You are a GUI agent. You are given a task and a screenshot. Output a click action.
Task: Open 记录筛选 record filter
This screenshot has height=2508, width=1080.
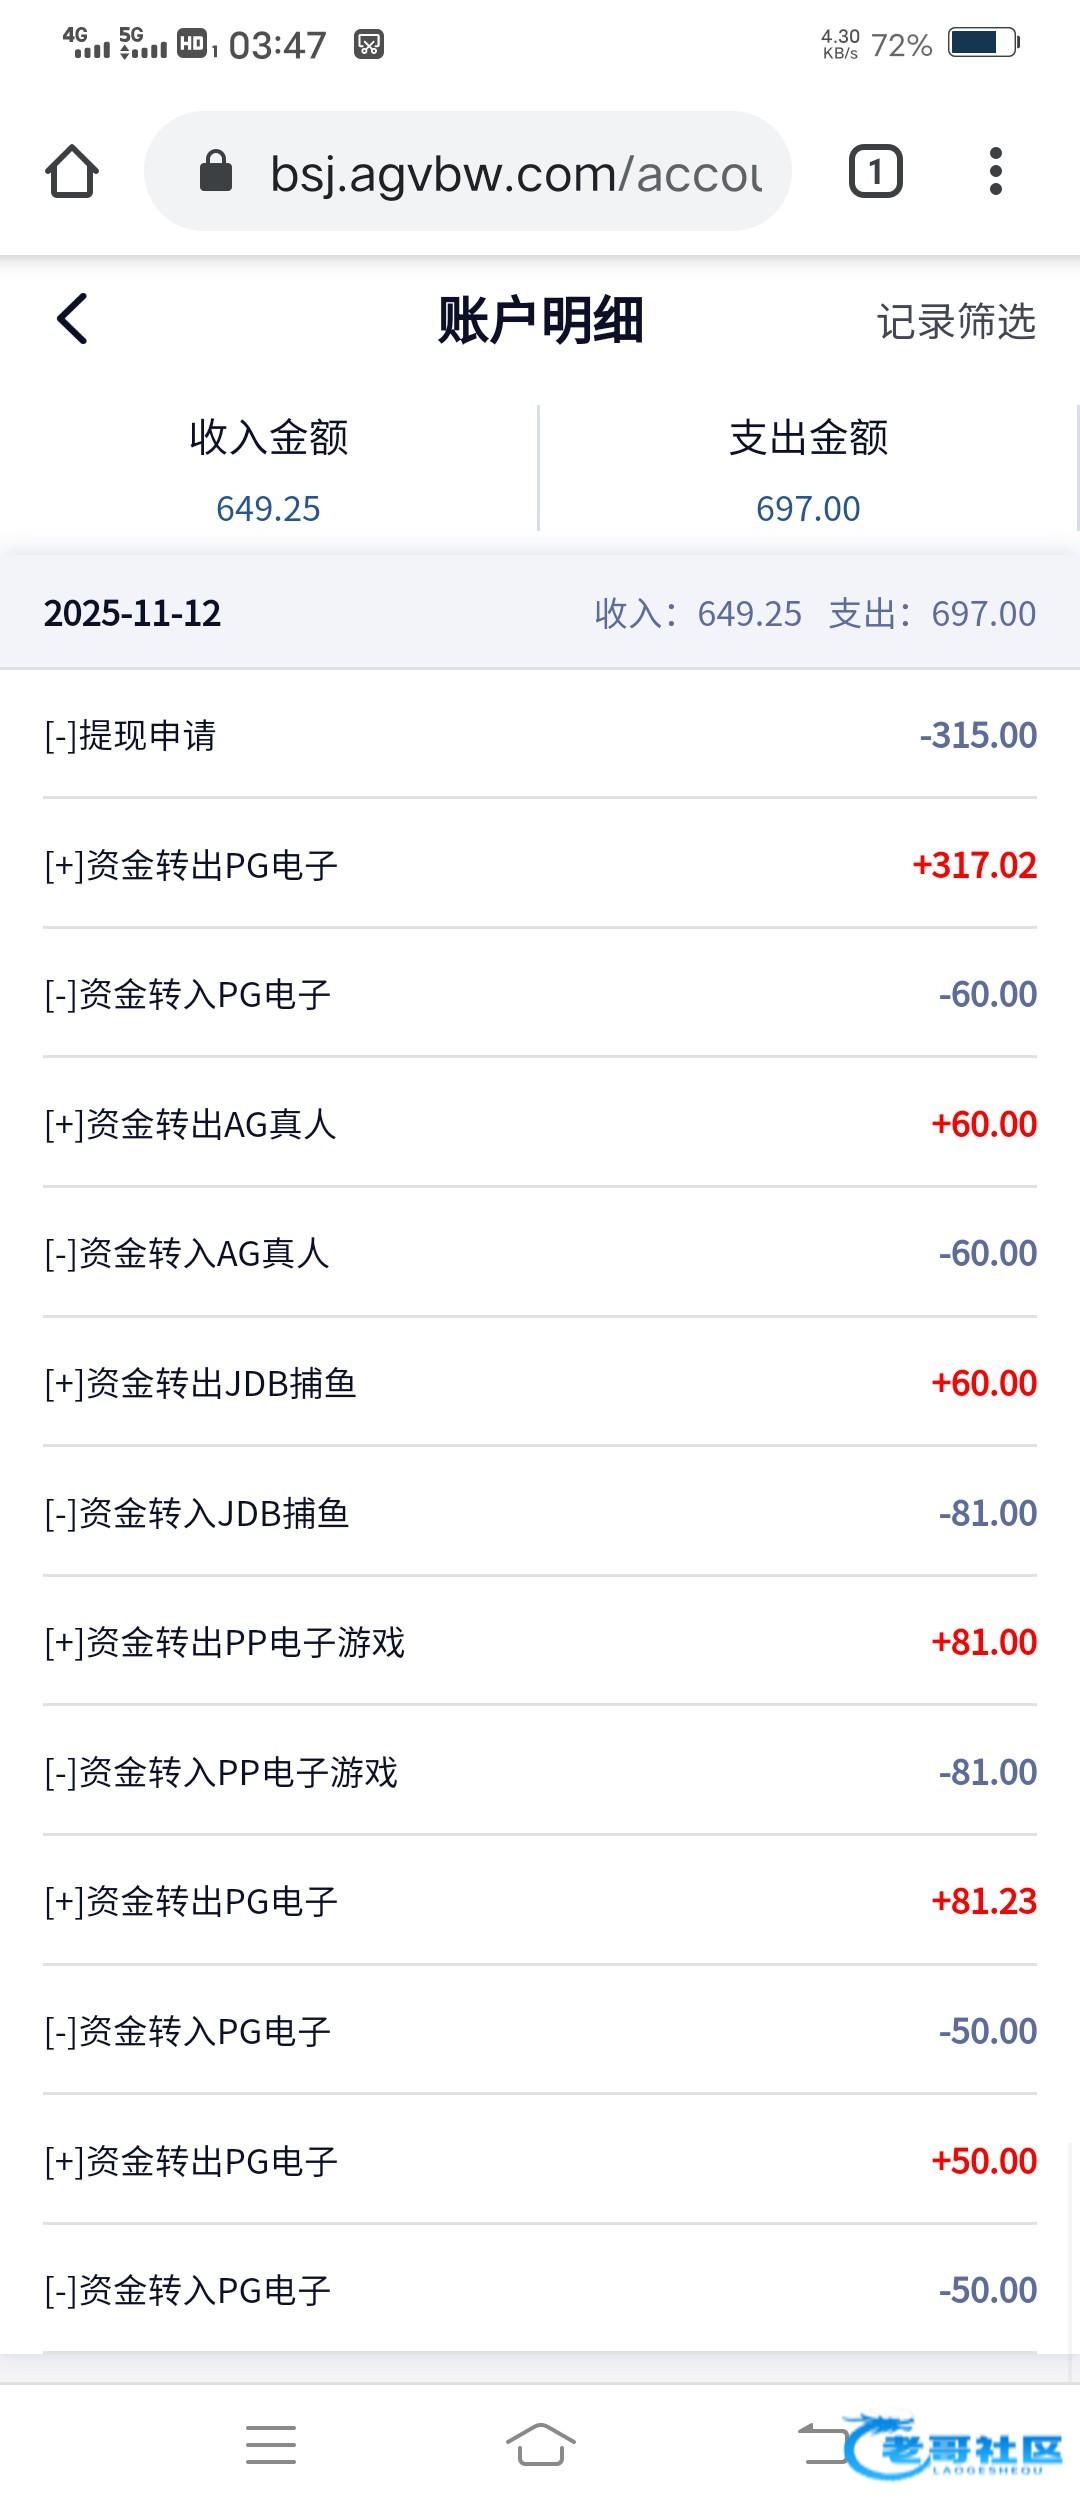[956, 322]
